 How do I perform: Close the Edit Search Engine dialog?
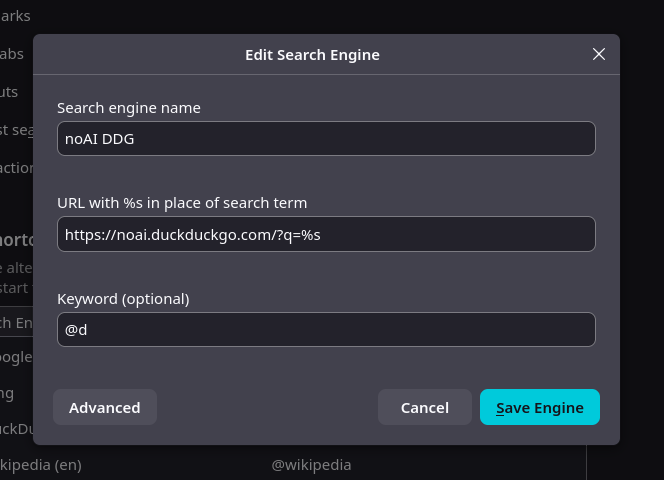click(x=599, y=54)
